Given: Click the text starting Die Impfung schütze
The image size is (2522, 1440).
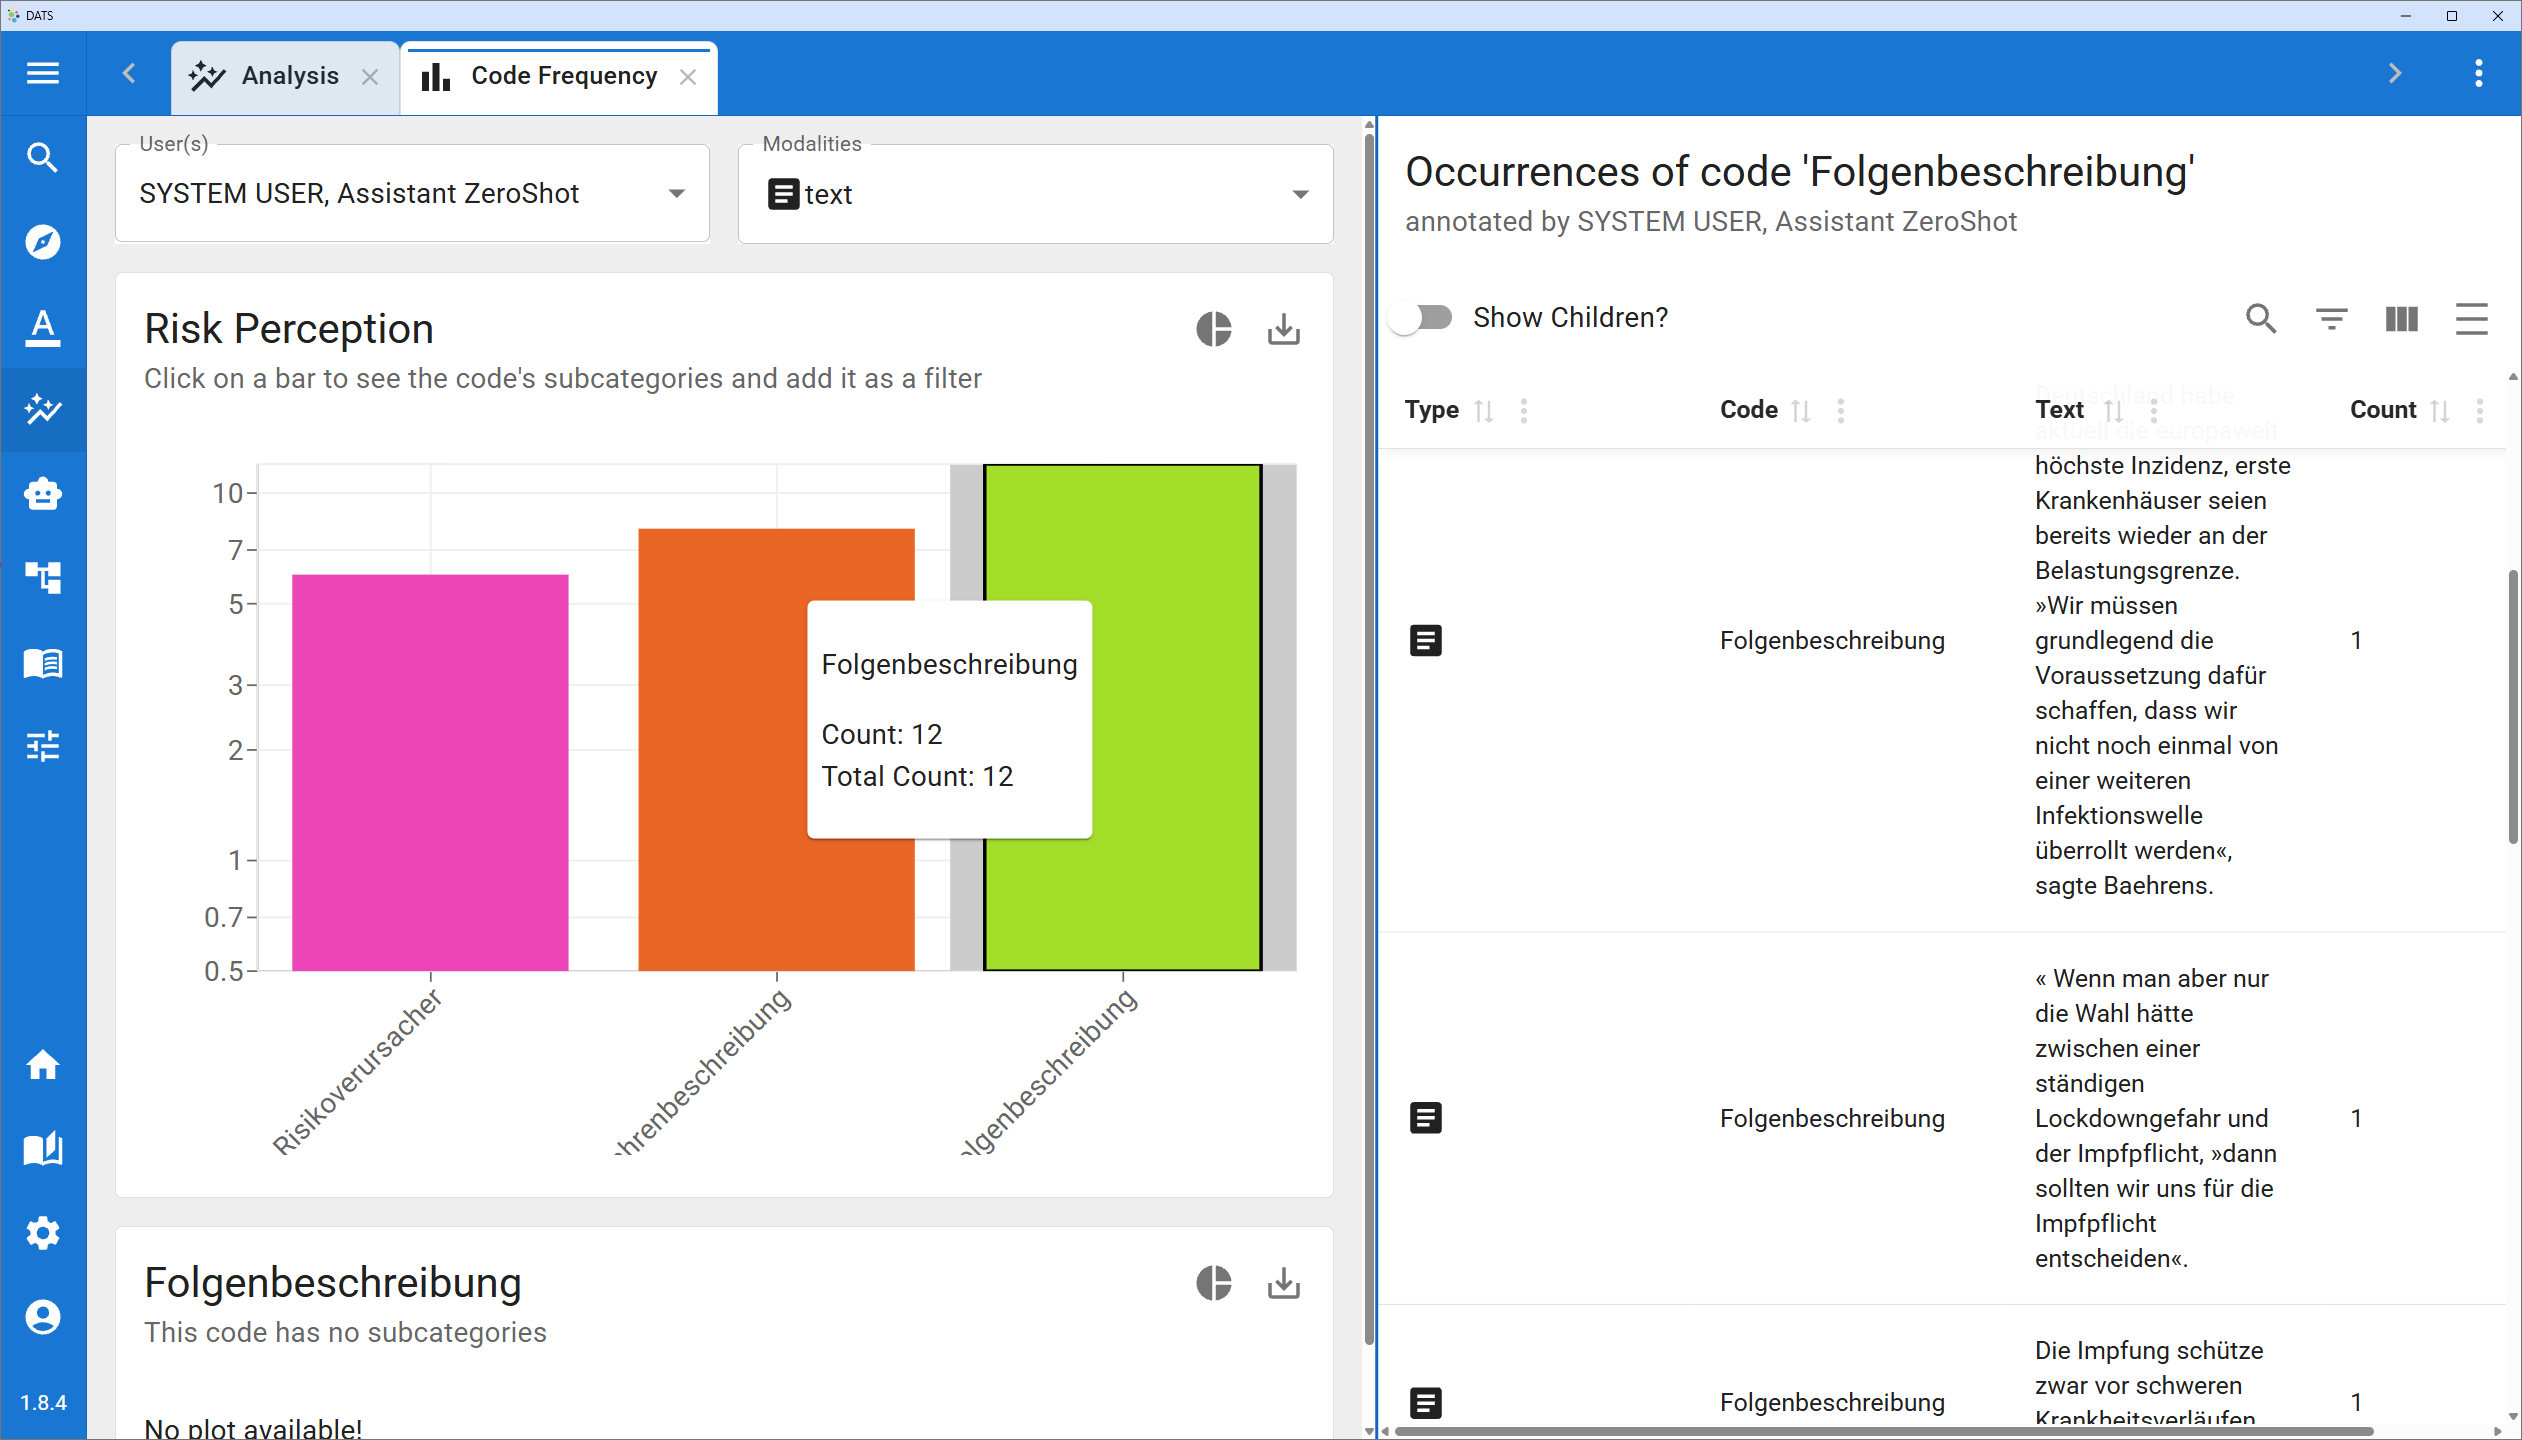Looking at the screenshot, I should click(x=2149, y=1385).
